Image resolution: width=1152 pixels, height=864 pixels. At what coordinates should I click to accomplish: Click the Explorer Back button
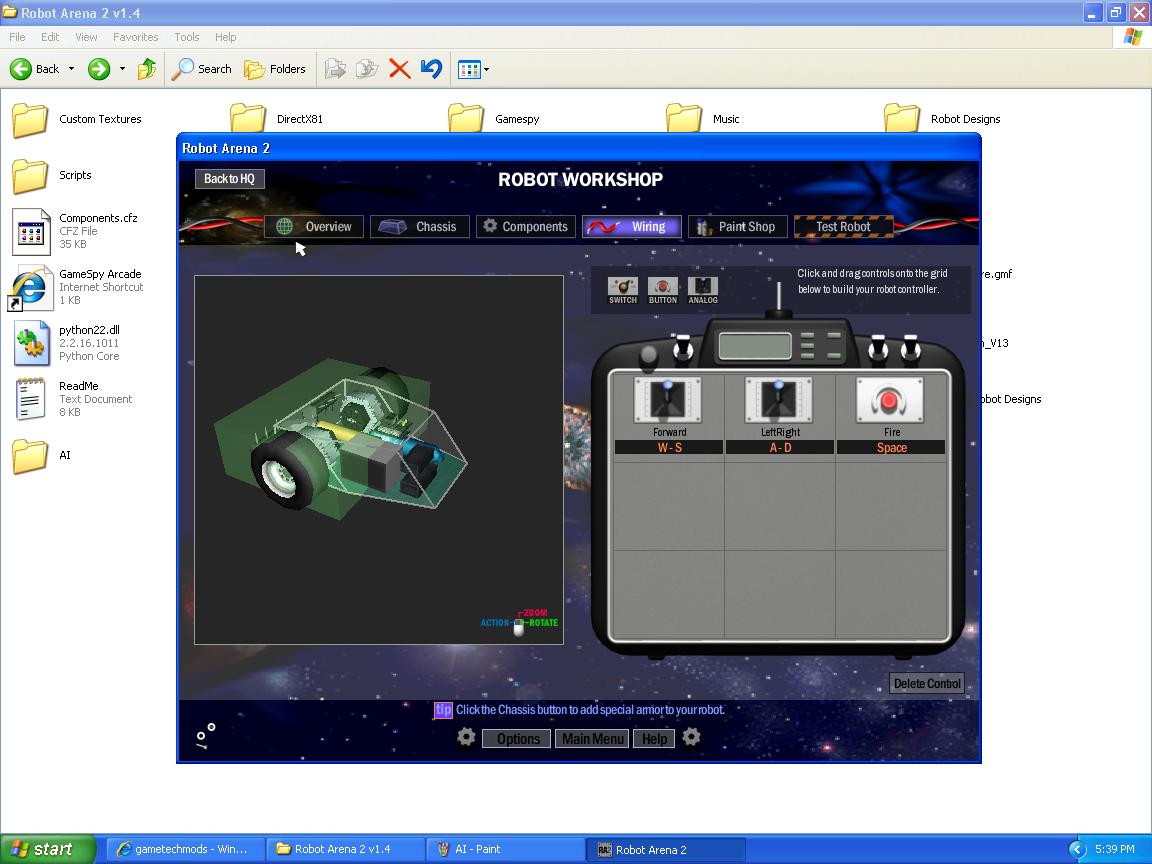click(35, 69)
